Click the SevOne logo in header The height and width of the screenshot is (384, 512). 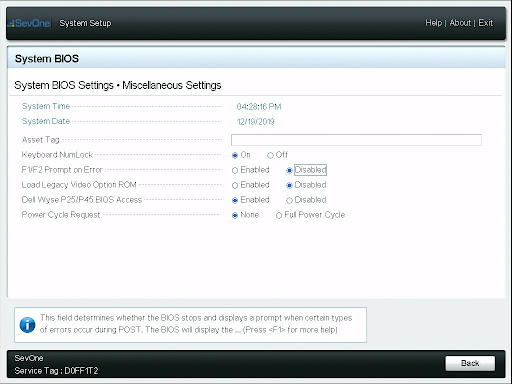(29, 23)
